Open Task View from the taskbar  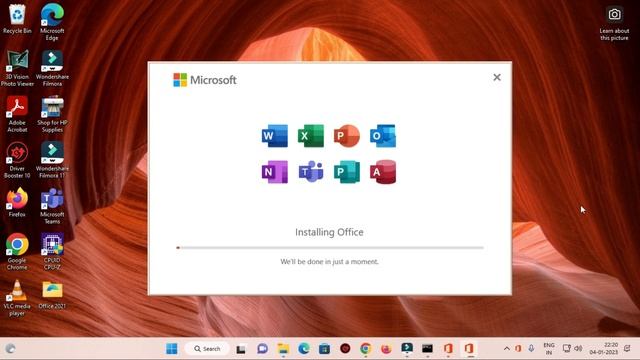click(x=241, y=349)
